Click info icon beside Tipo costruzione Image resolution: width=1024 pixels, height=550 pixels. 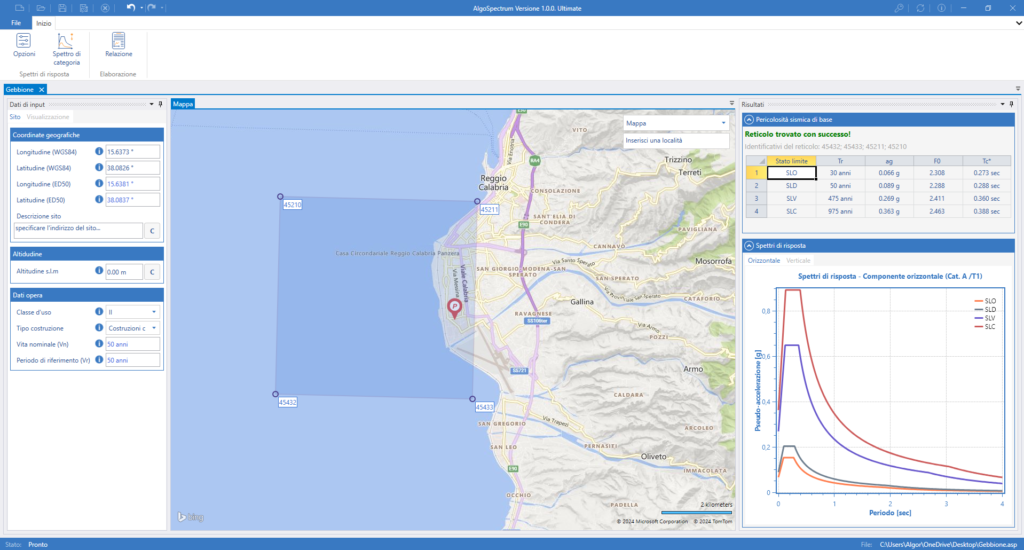click(x=99, y=328)
